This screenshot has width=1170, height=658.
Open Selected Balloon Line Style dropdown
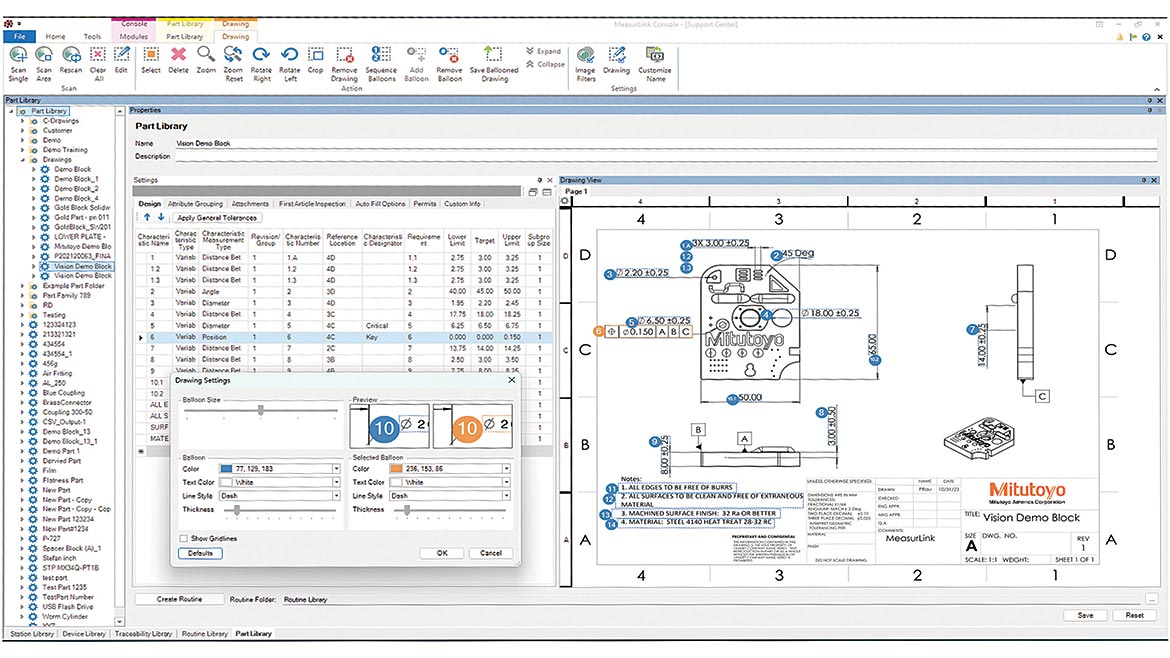coord(506,495)
